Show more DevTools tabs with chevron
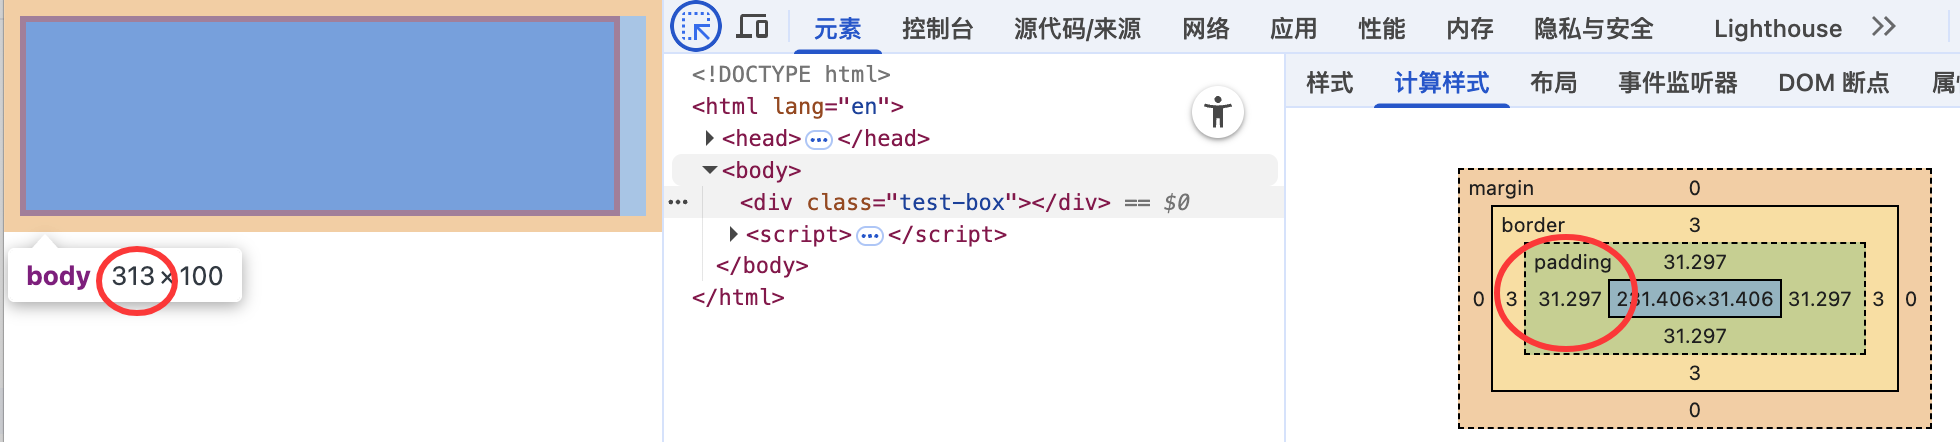The width and height of the screenshot is (1960, 442). [1883, 27]
